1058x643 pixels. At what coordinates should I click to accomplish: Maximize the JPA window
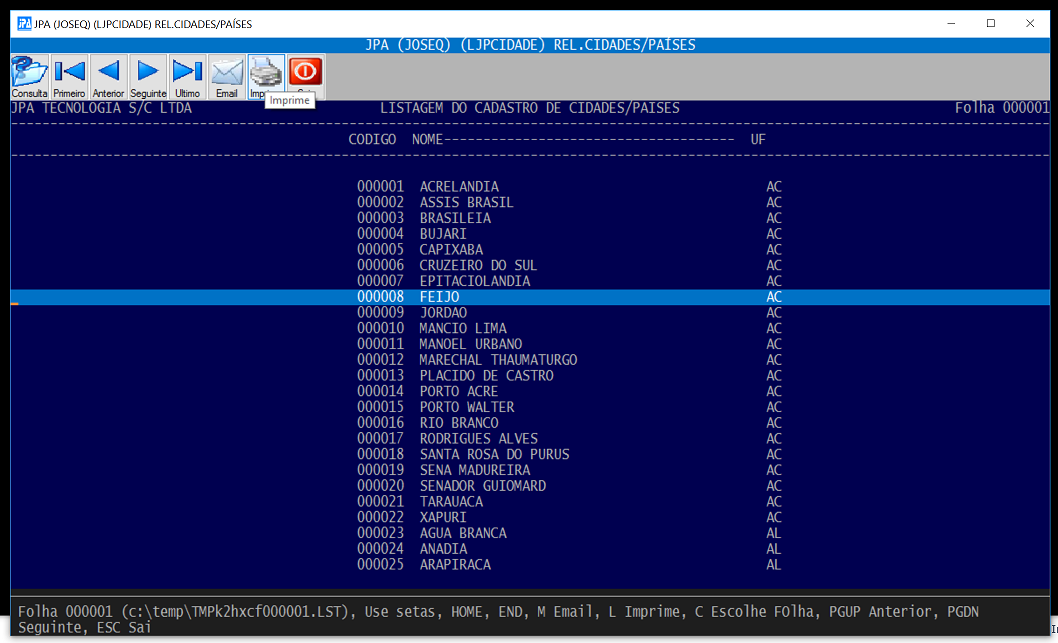tap(991, 24)
